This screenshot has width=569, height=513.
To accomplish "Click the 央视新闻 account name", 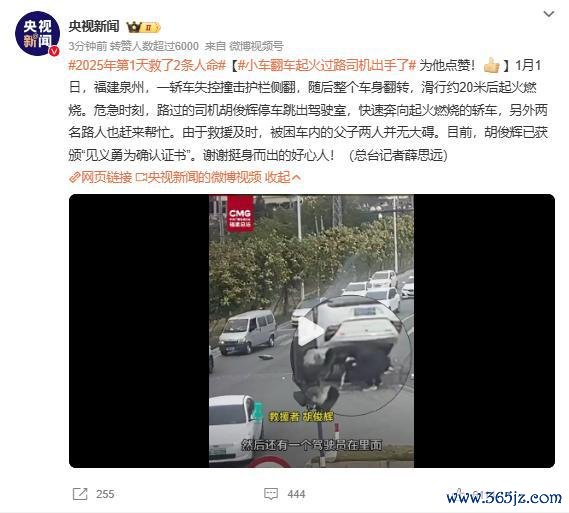I will [94, 26].
